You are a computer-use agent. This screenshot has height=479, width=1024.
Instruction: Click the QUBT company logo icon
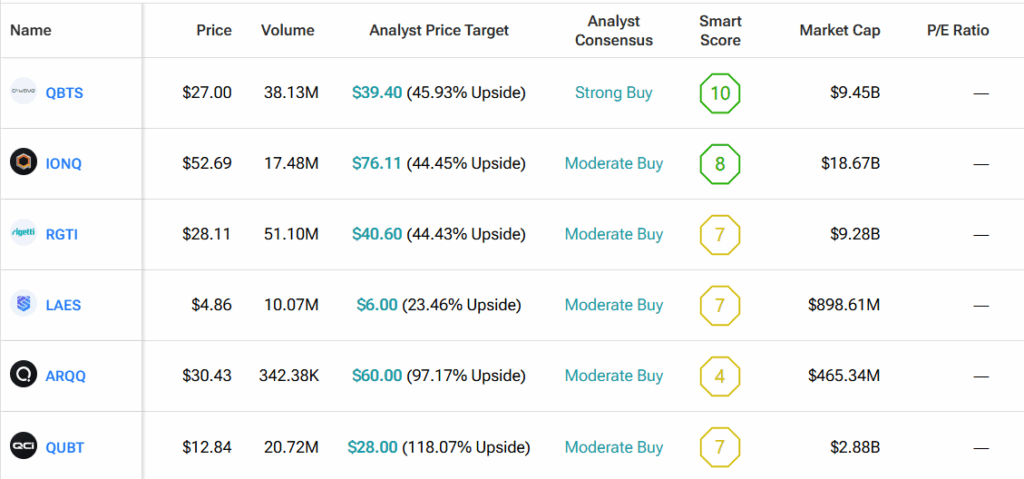pyautogui.click(x=23, y=447)
